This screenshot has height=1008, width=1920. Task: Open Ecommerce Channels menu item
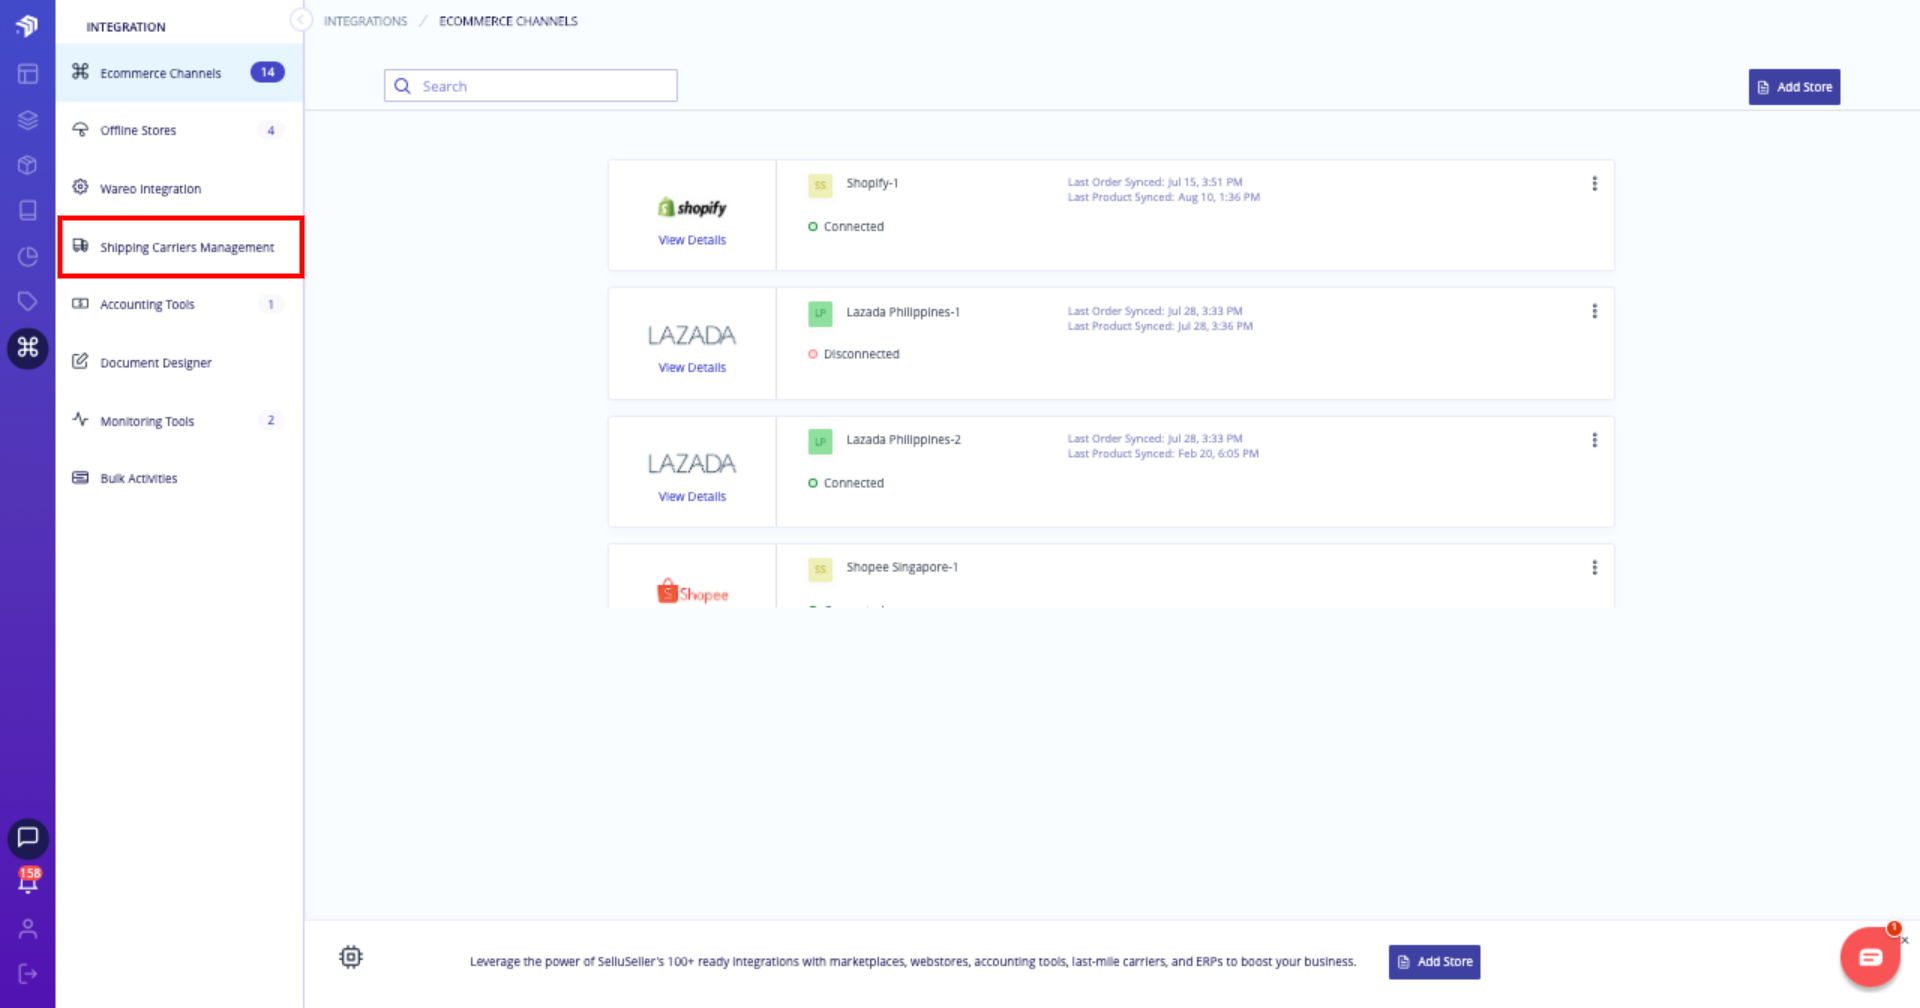coord(179,72)
